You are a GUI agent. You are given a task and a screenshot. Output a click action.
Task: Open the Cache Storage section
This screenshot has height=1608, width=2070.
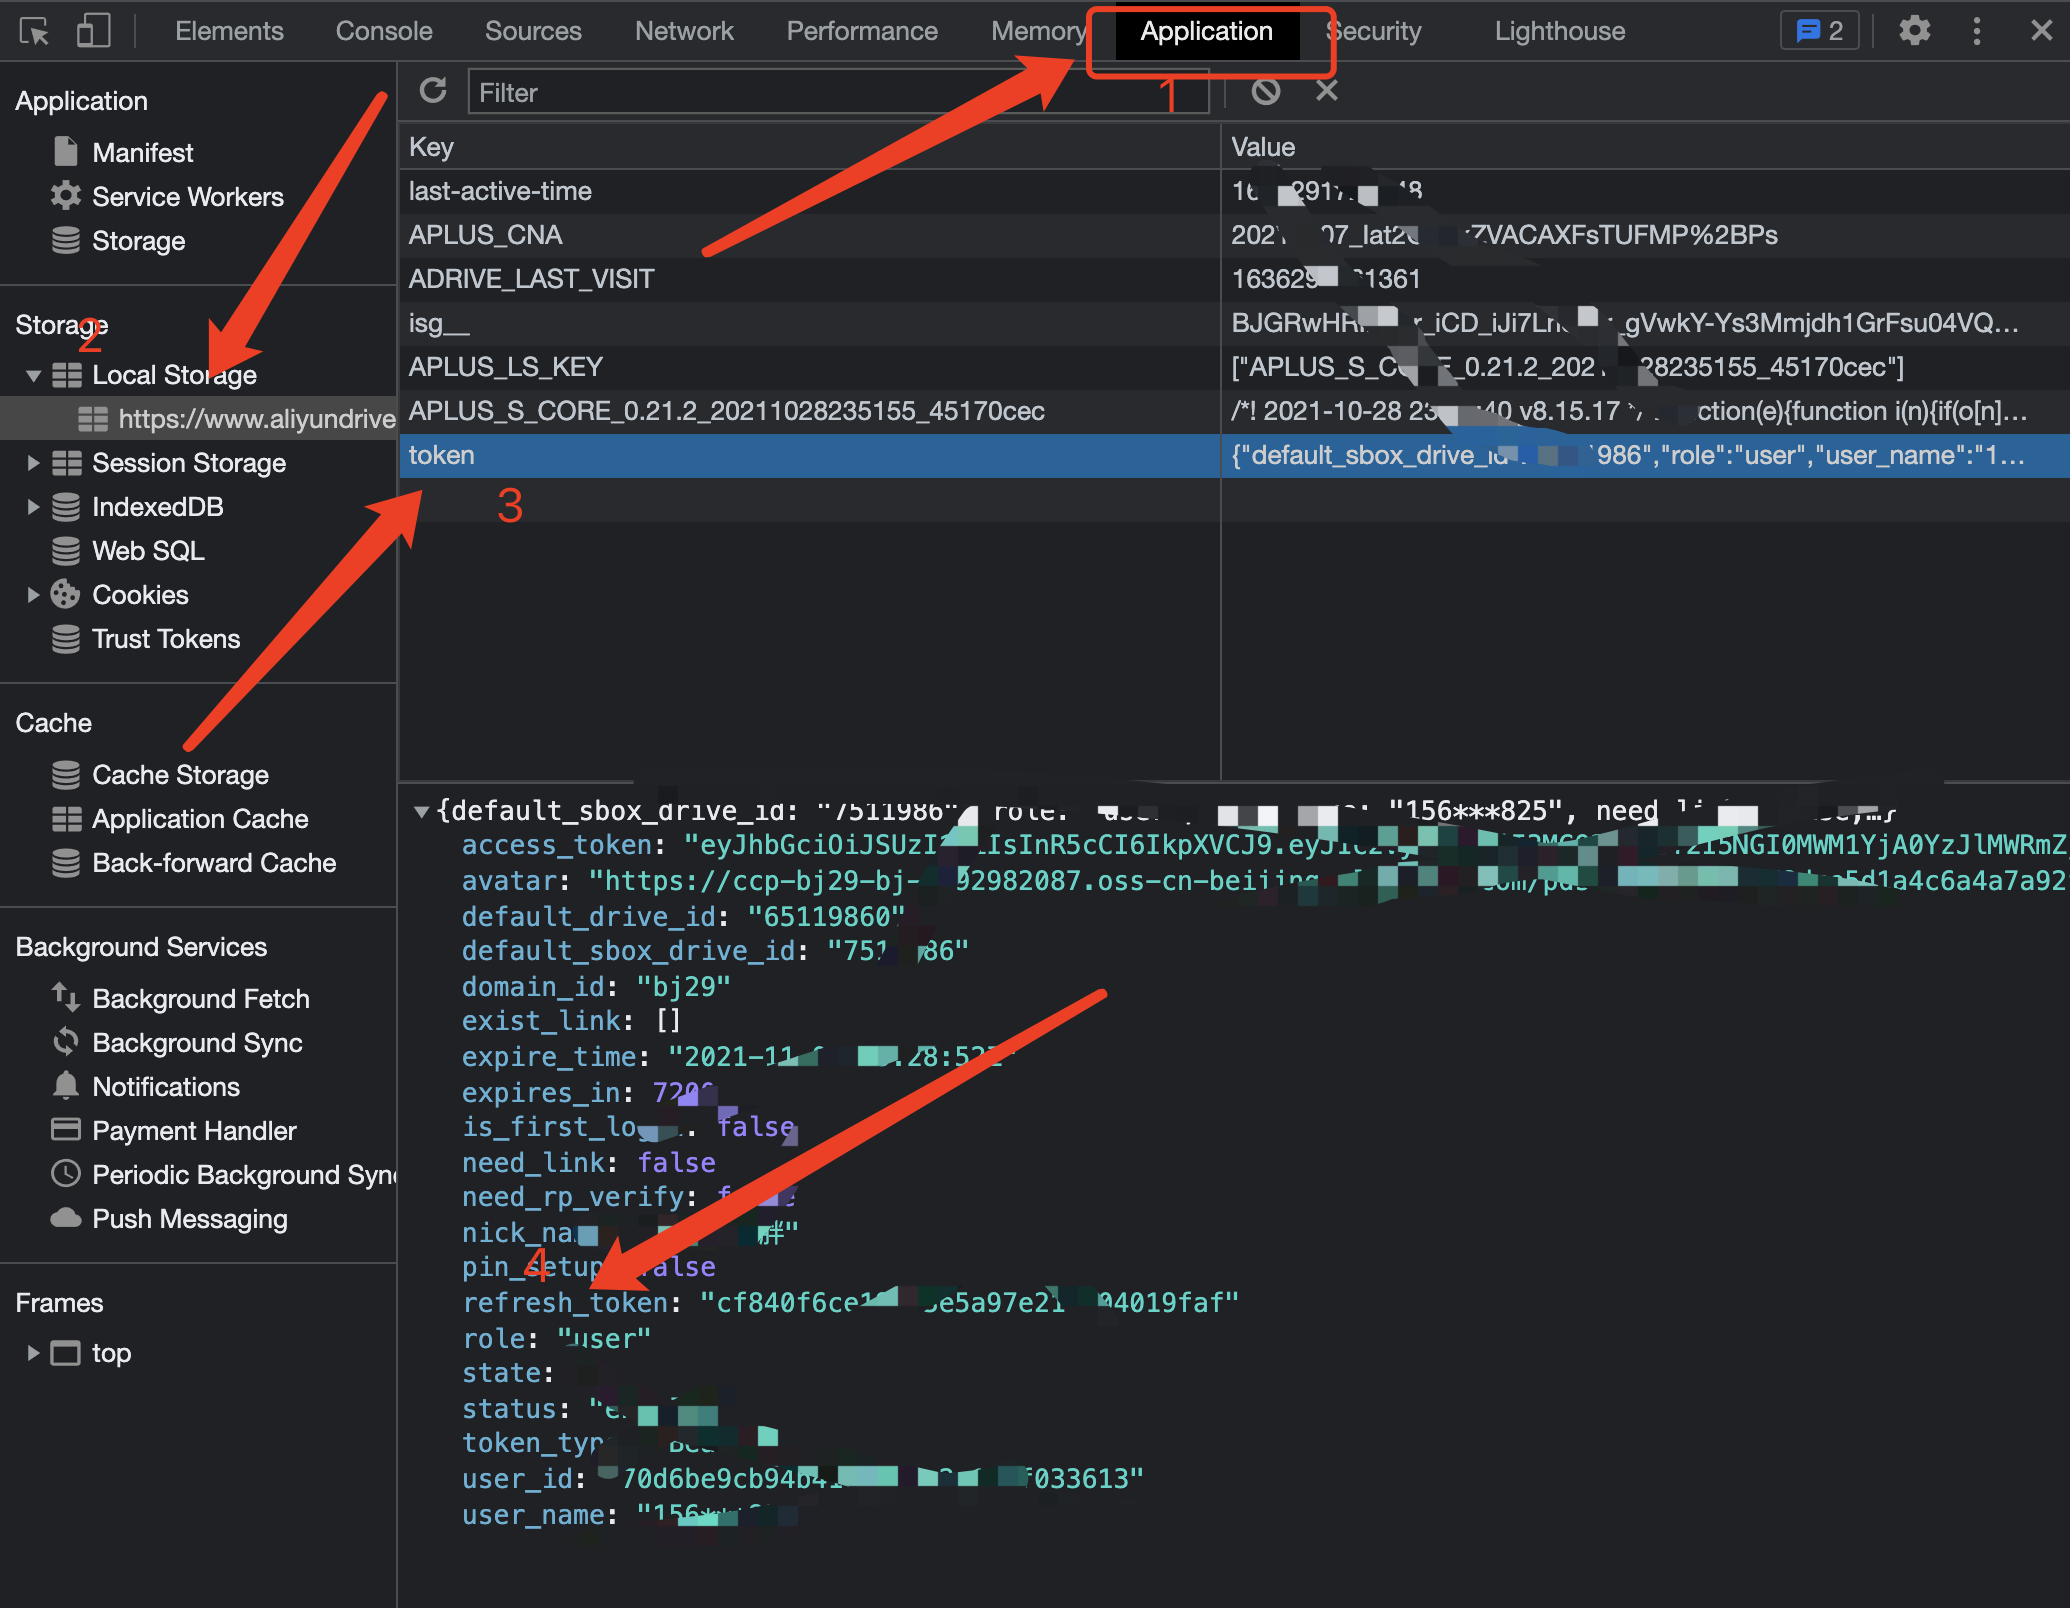pos(181,773)
